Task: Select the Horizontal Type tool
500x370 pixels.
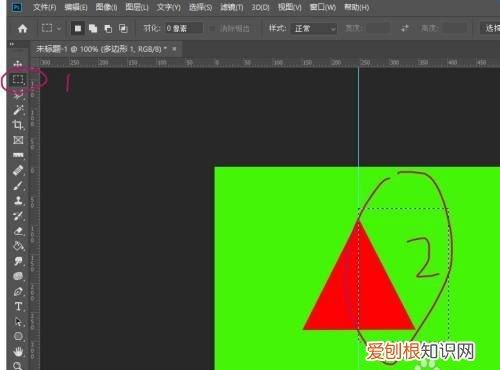Action: [18, 307]
